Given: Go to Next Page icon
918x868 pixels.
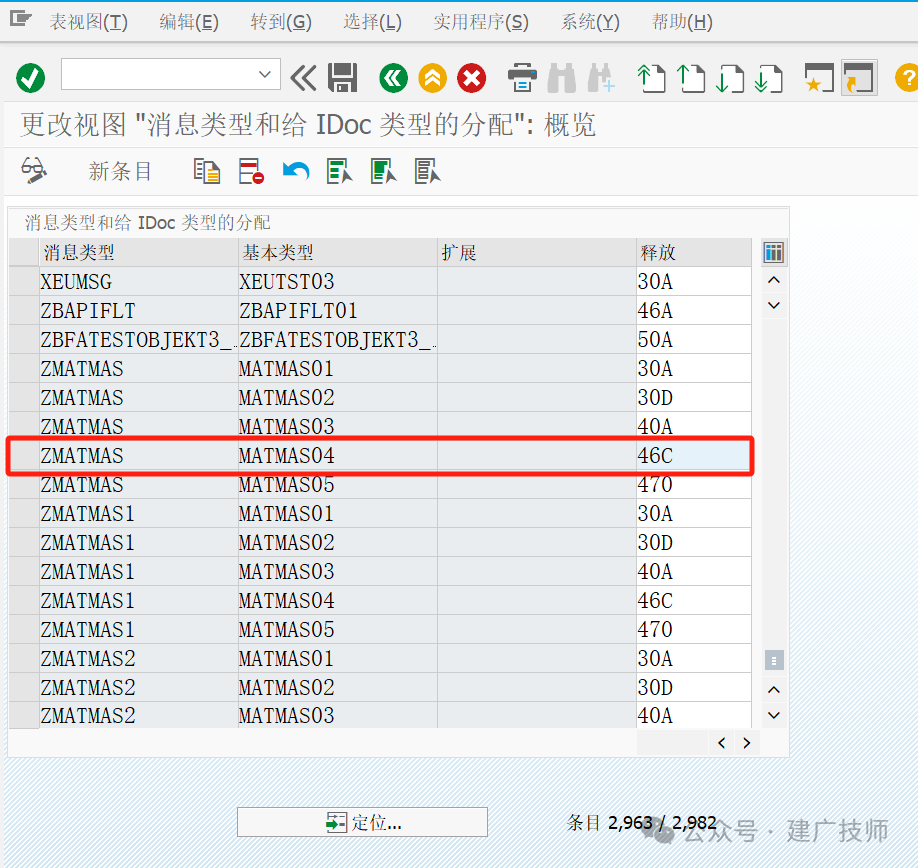Looking at the screenshot, I should pos(729,78).
